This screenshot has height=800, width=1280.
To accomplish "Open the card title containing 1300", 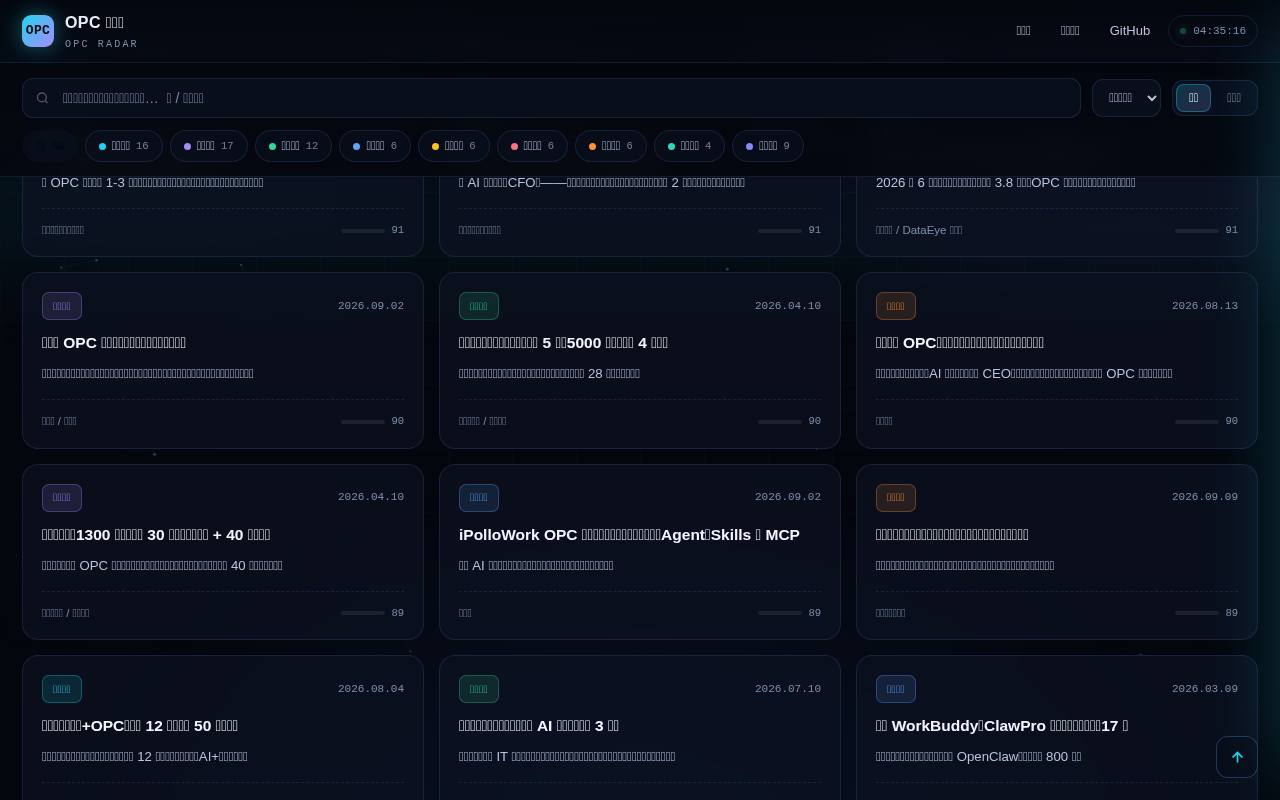I will tap(156, 535).
